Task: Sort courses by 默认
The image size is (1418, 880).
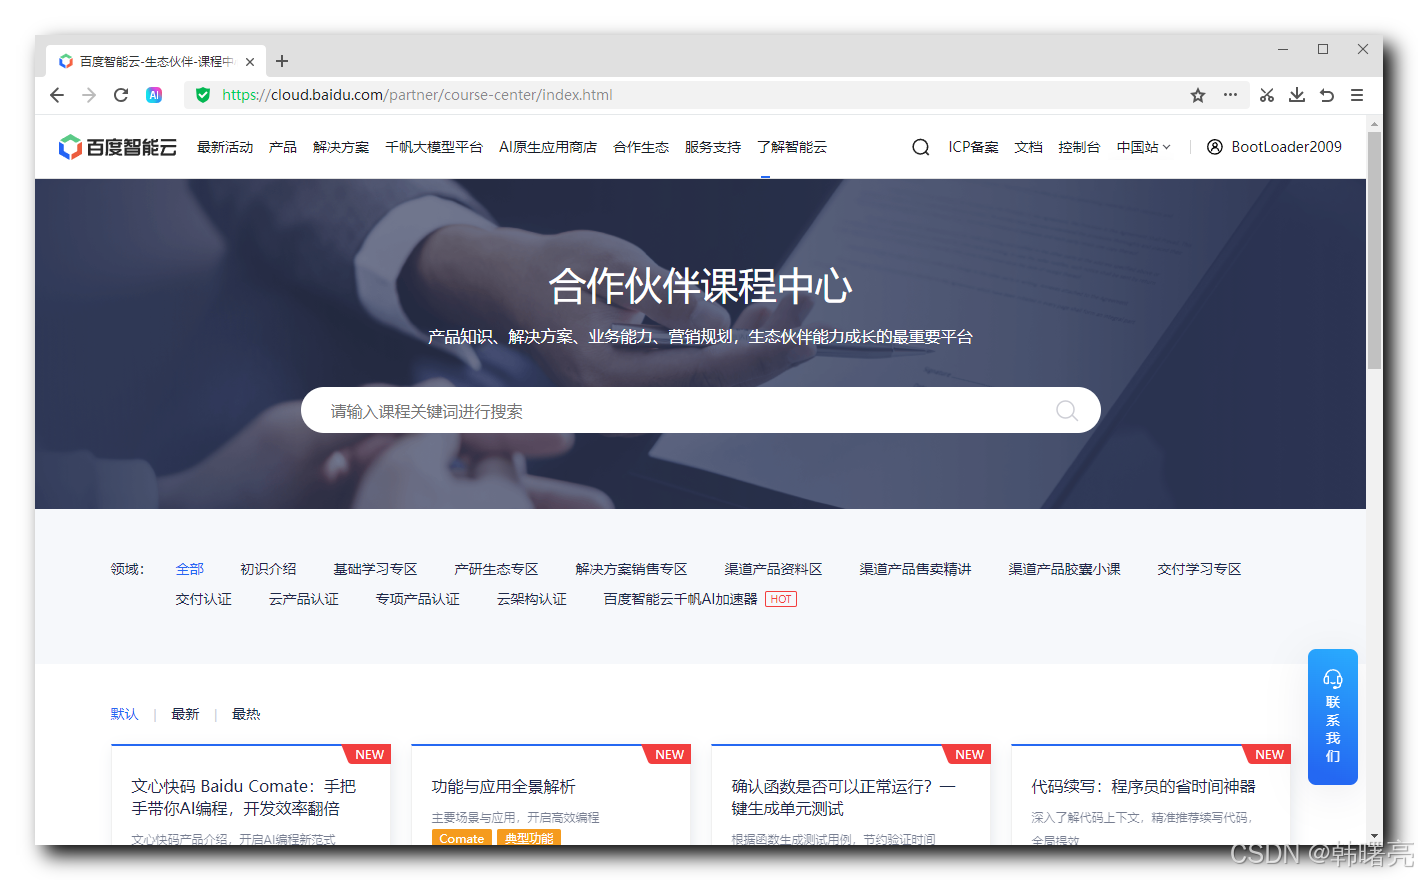Action: click(x=125, y=714)
